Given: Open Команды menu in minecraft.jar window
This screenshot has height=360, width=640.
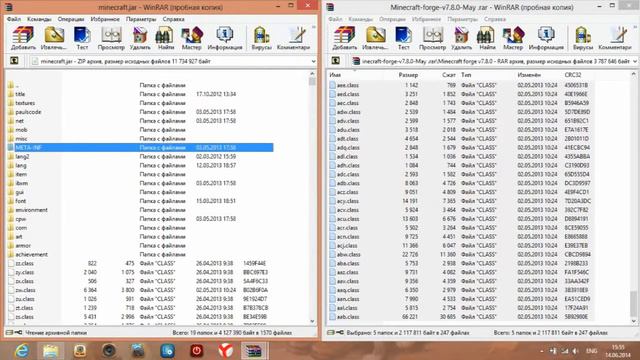Looking at the screenshot, I should coord(39,19).
